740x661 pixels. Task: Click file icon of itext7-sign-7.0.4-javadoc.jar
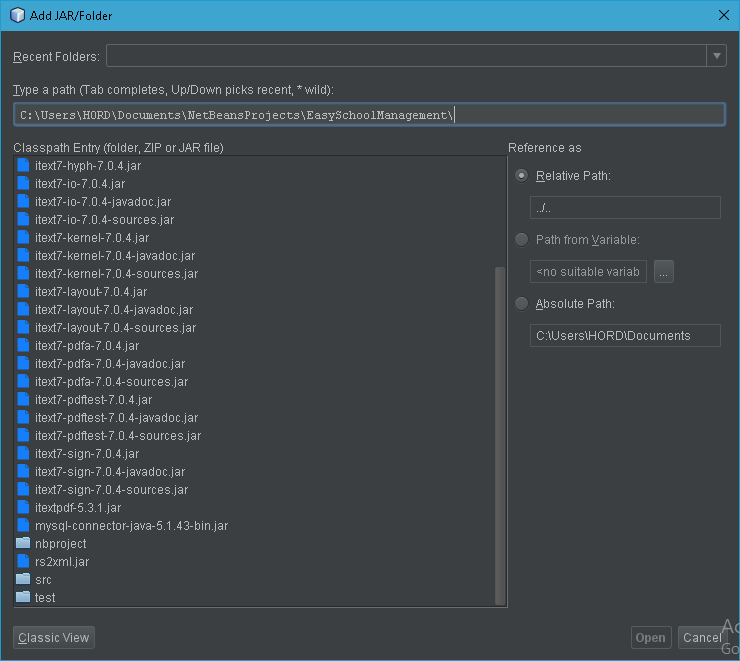coord(23,471)
